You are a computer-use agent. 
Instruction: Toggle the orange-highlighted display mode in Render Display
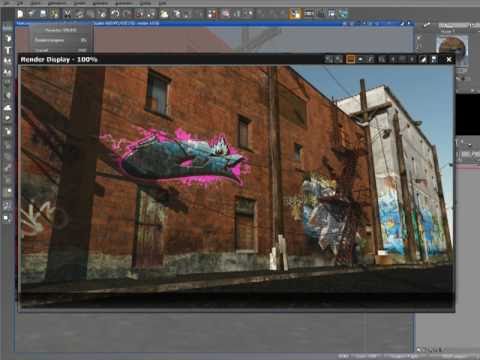click(x=350, y=59)
